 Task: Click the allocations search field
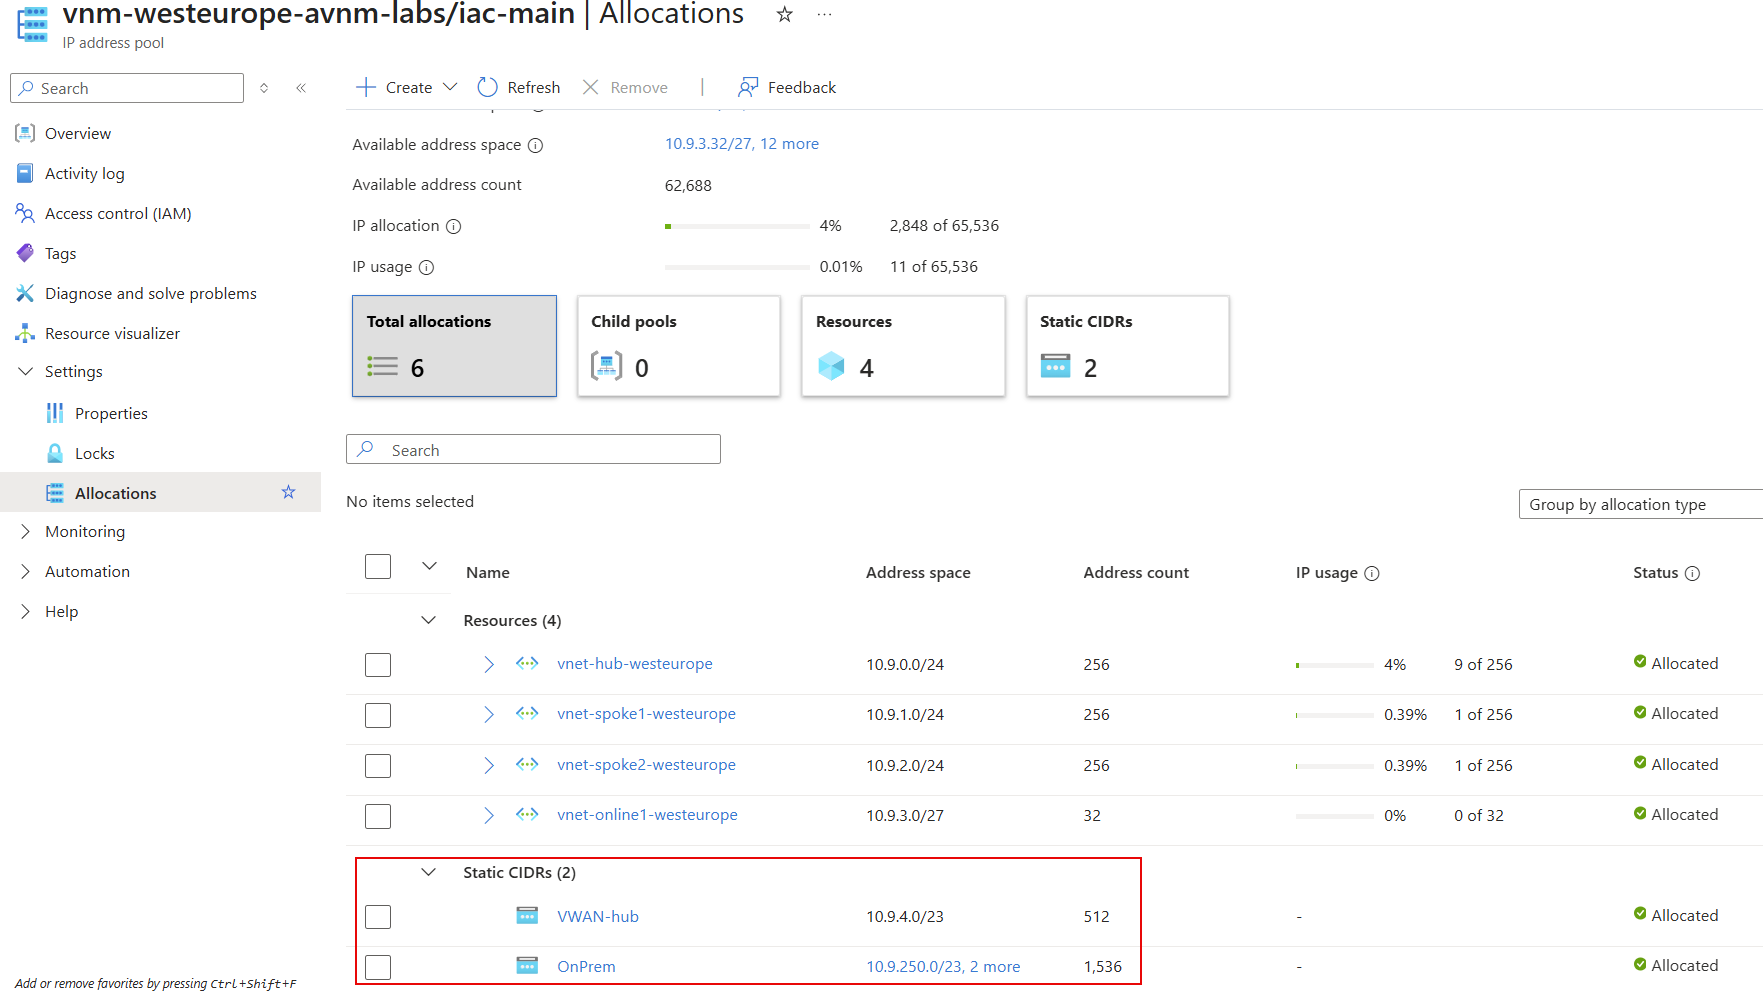(533, 449)
